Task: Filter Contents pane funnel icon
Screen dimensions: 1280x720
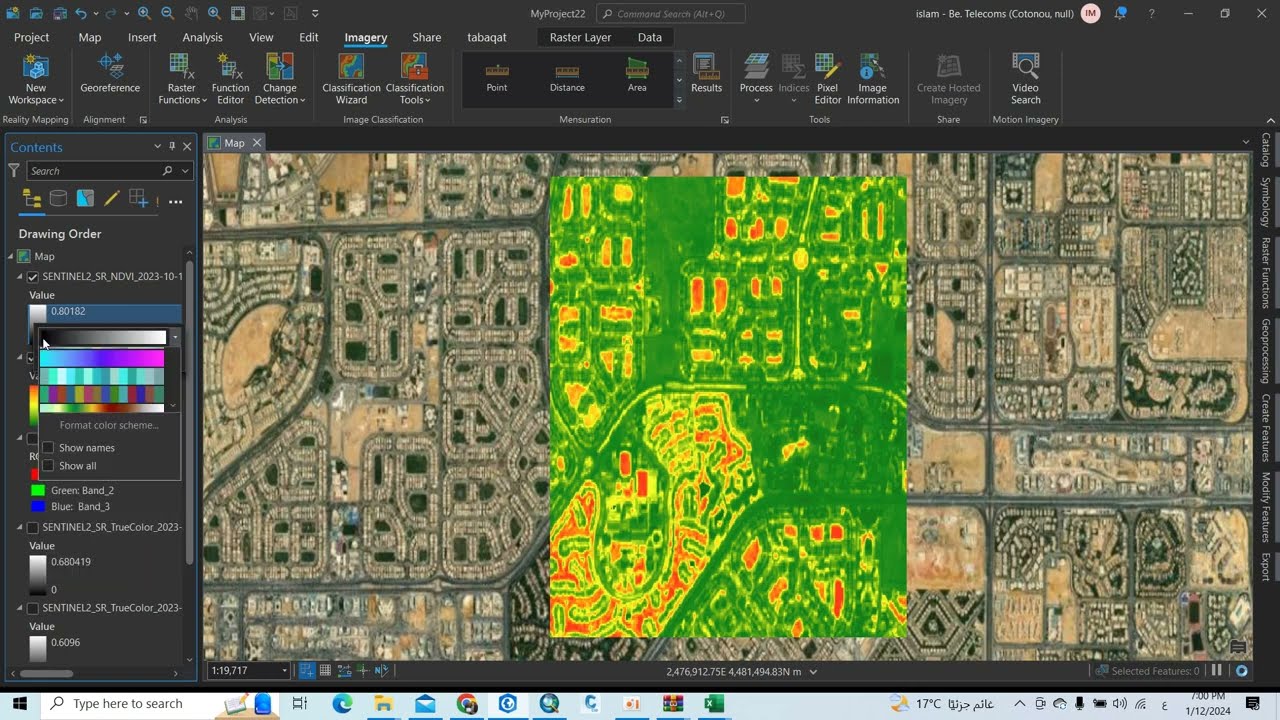Action: pos(14,171)
